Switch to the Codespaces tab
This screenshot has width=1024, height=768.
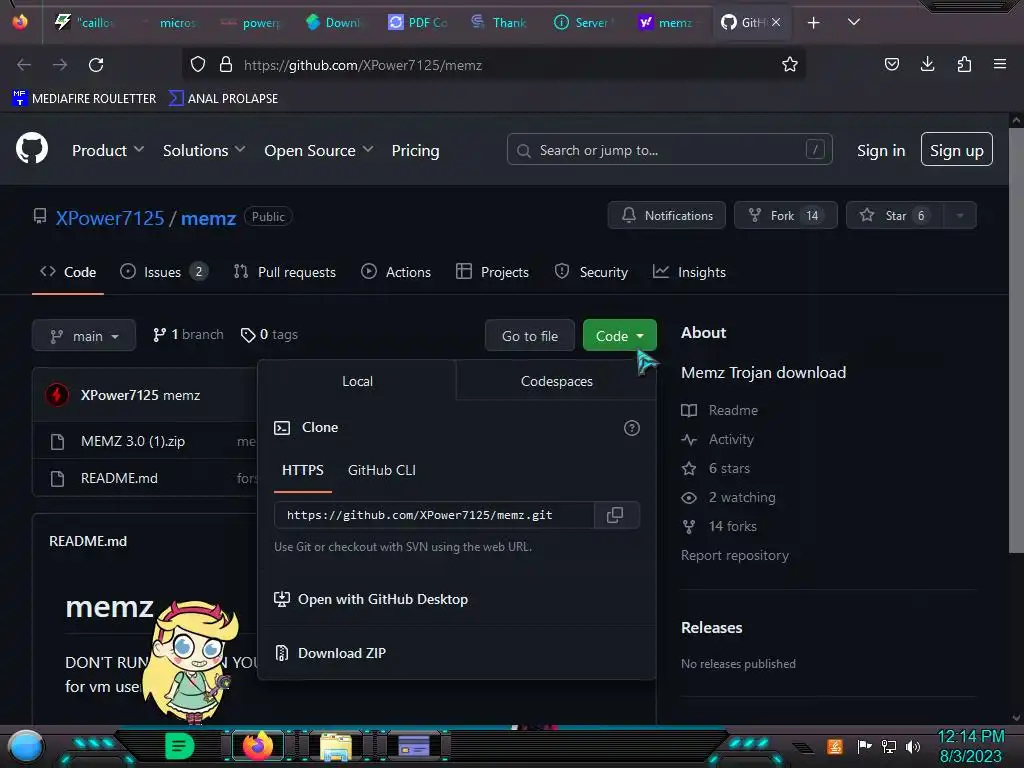pyautogui.click(x=556, y=381)
